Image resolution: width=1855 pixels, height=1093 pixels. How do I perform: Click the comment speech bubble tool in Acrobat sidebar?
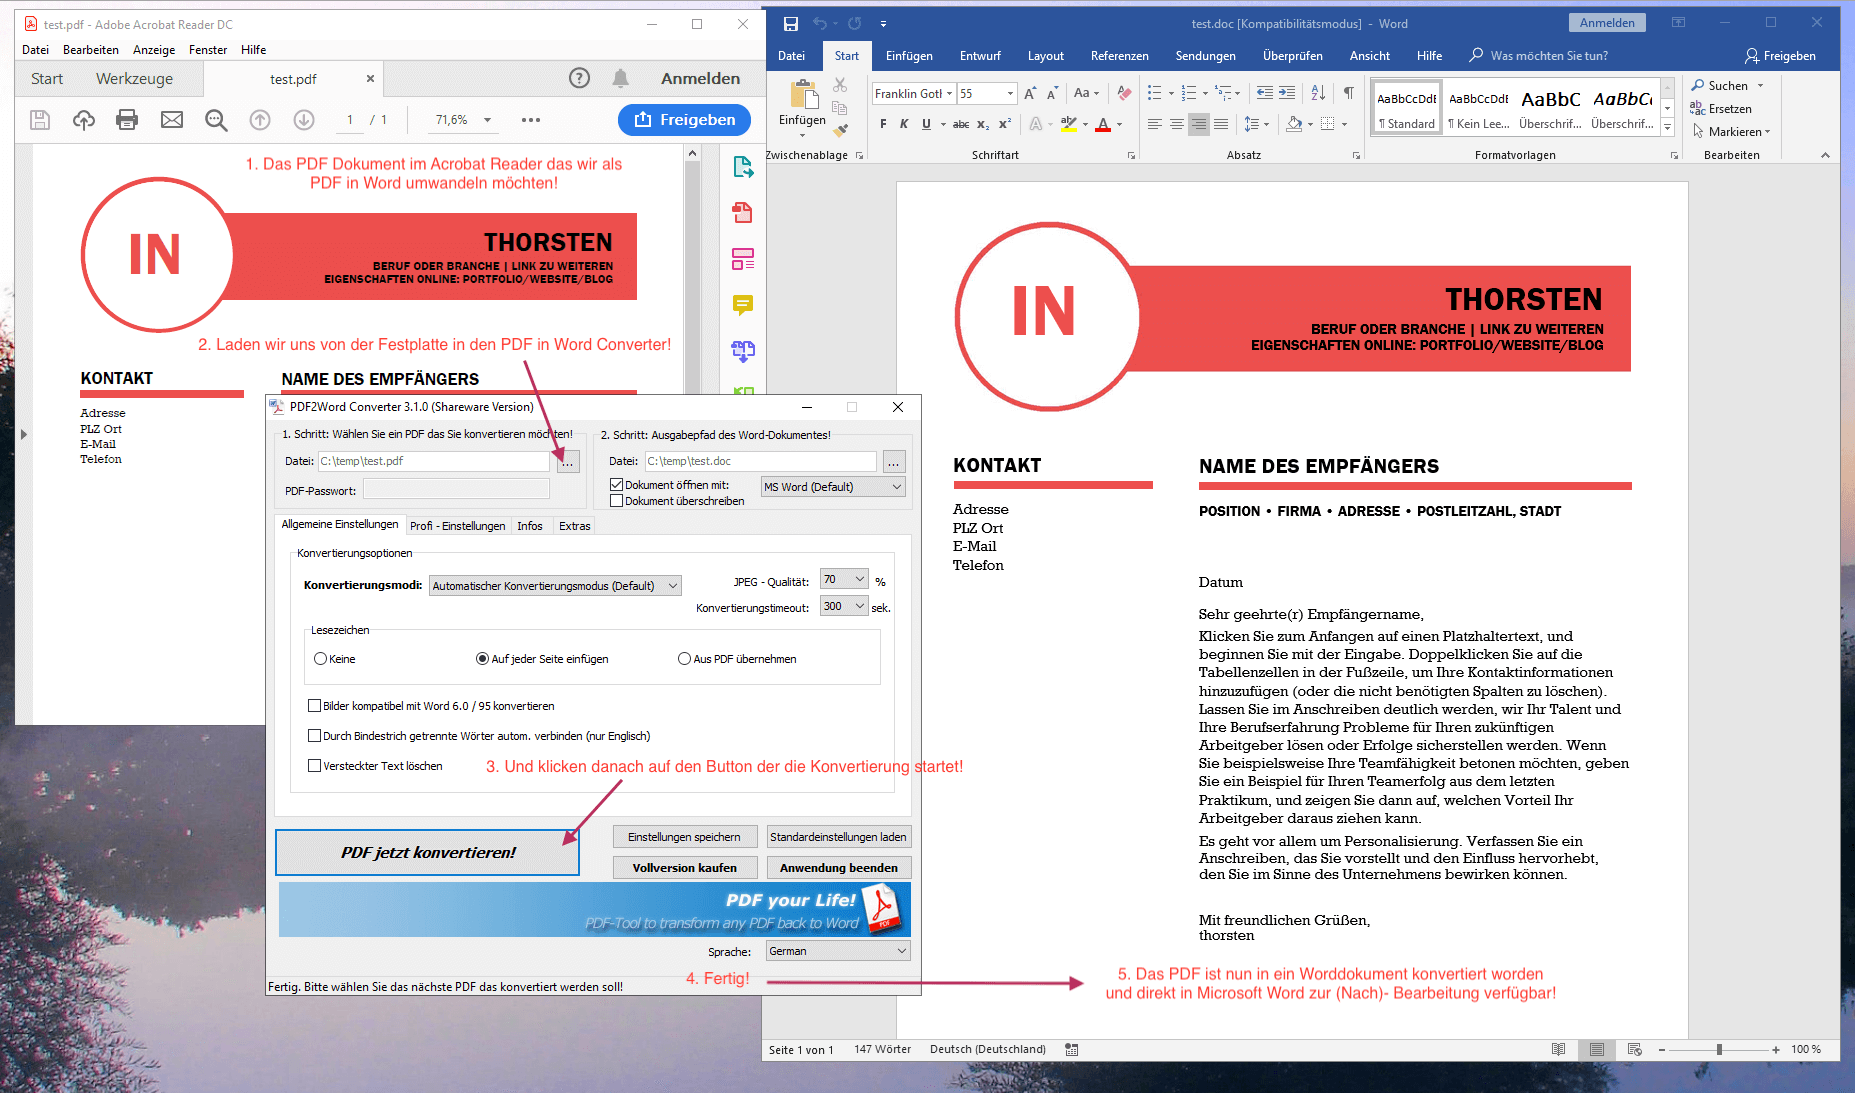pyautogui.click(x=743, y=304)
